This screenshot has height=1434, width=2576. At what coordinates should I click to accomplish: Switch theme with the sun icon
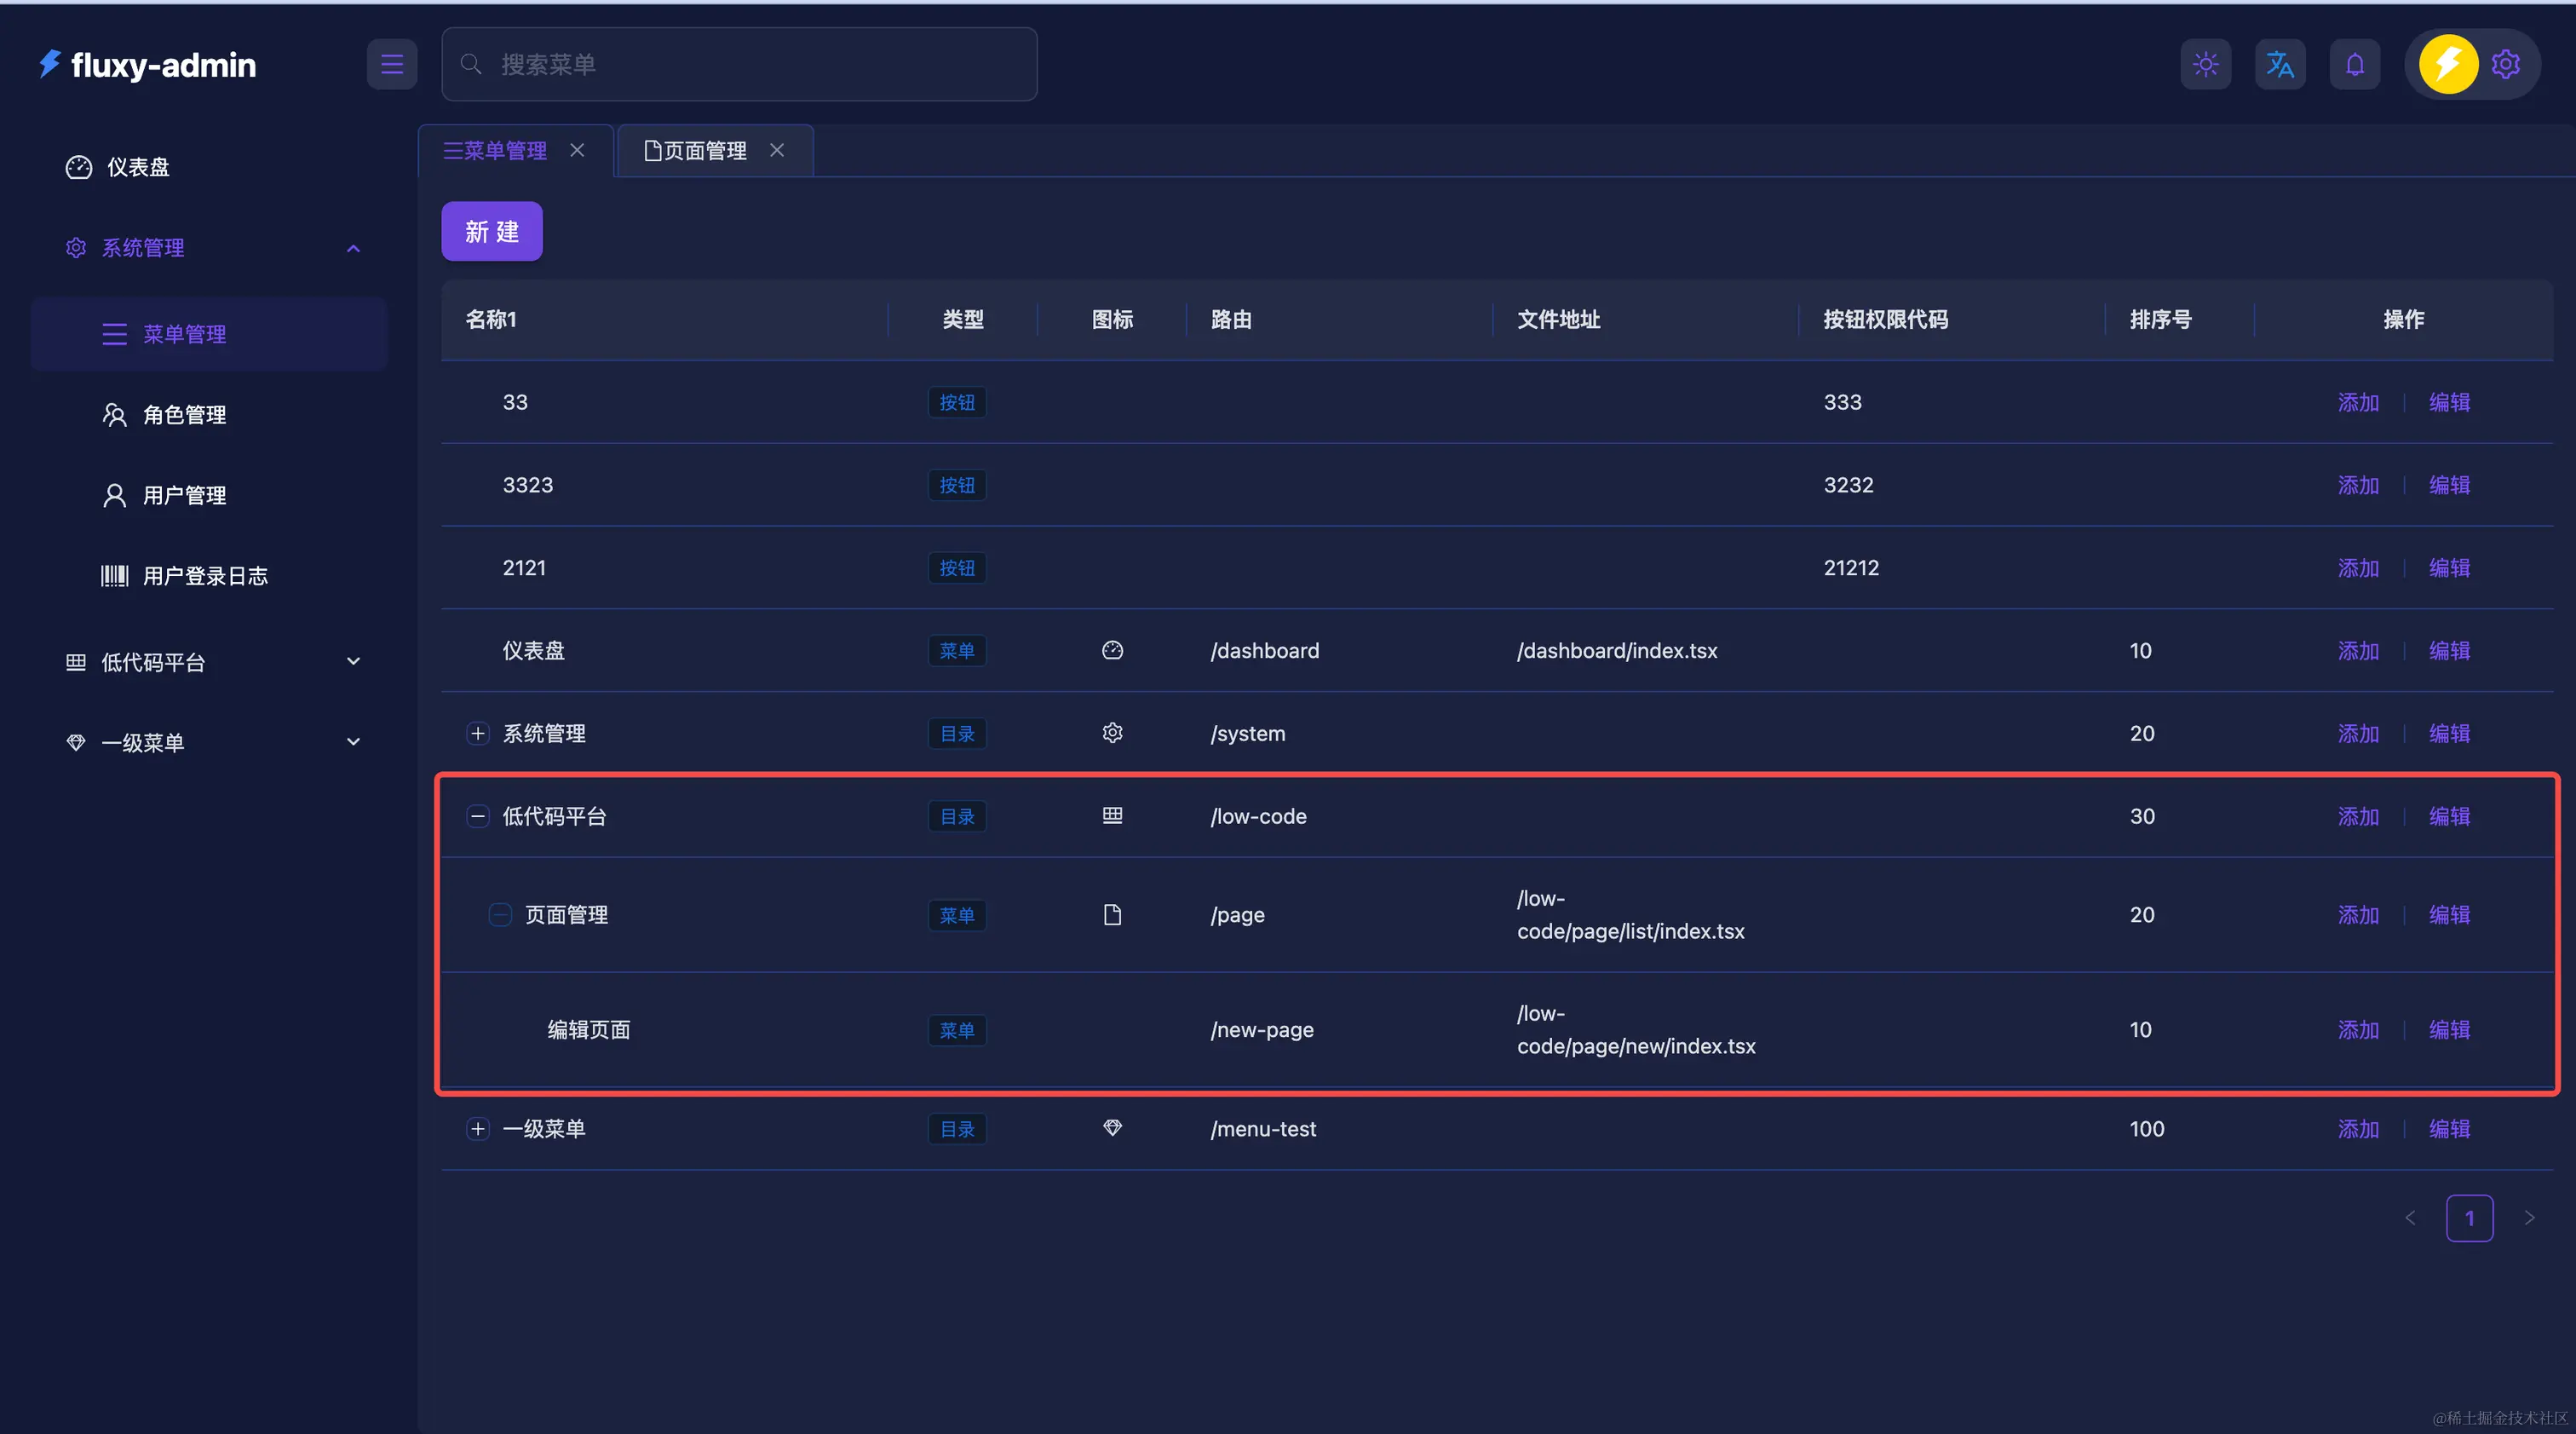[2205, 64]
